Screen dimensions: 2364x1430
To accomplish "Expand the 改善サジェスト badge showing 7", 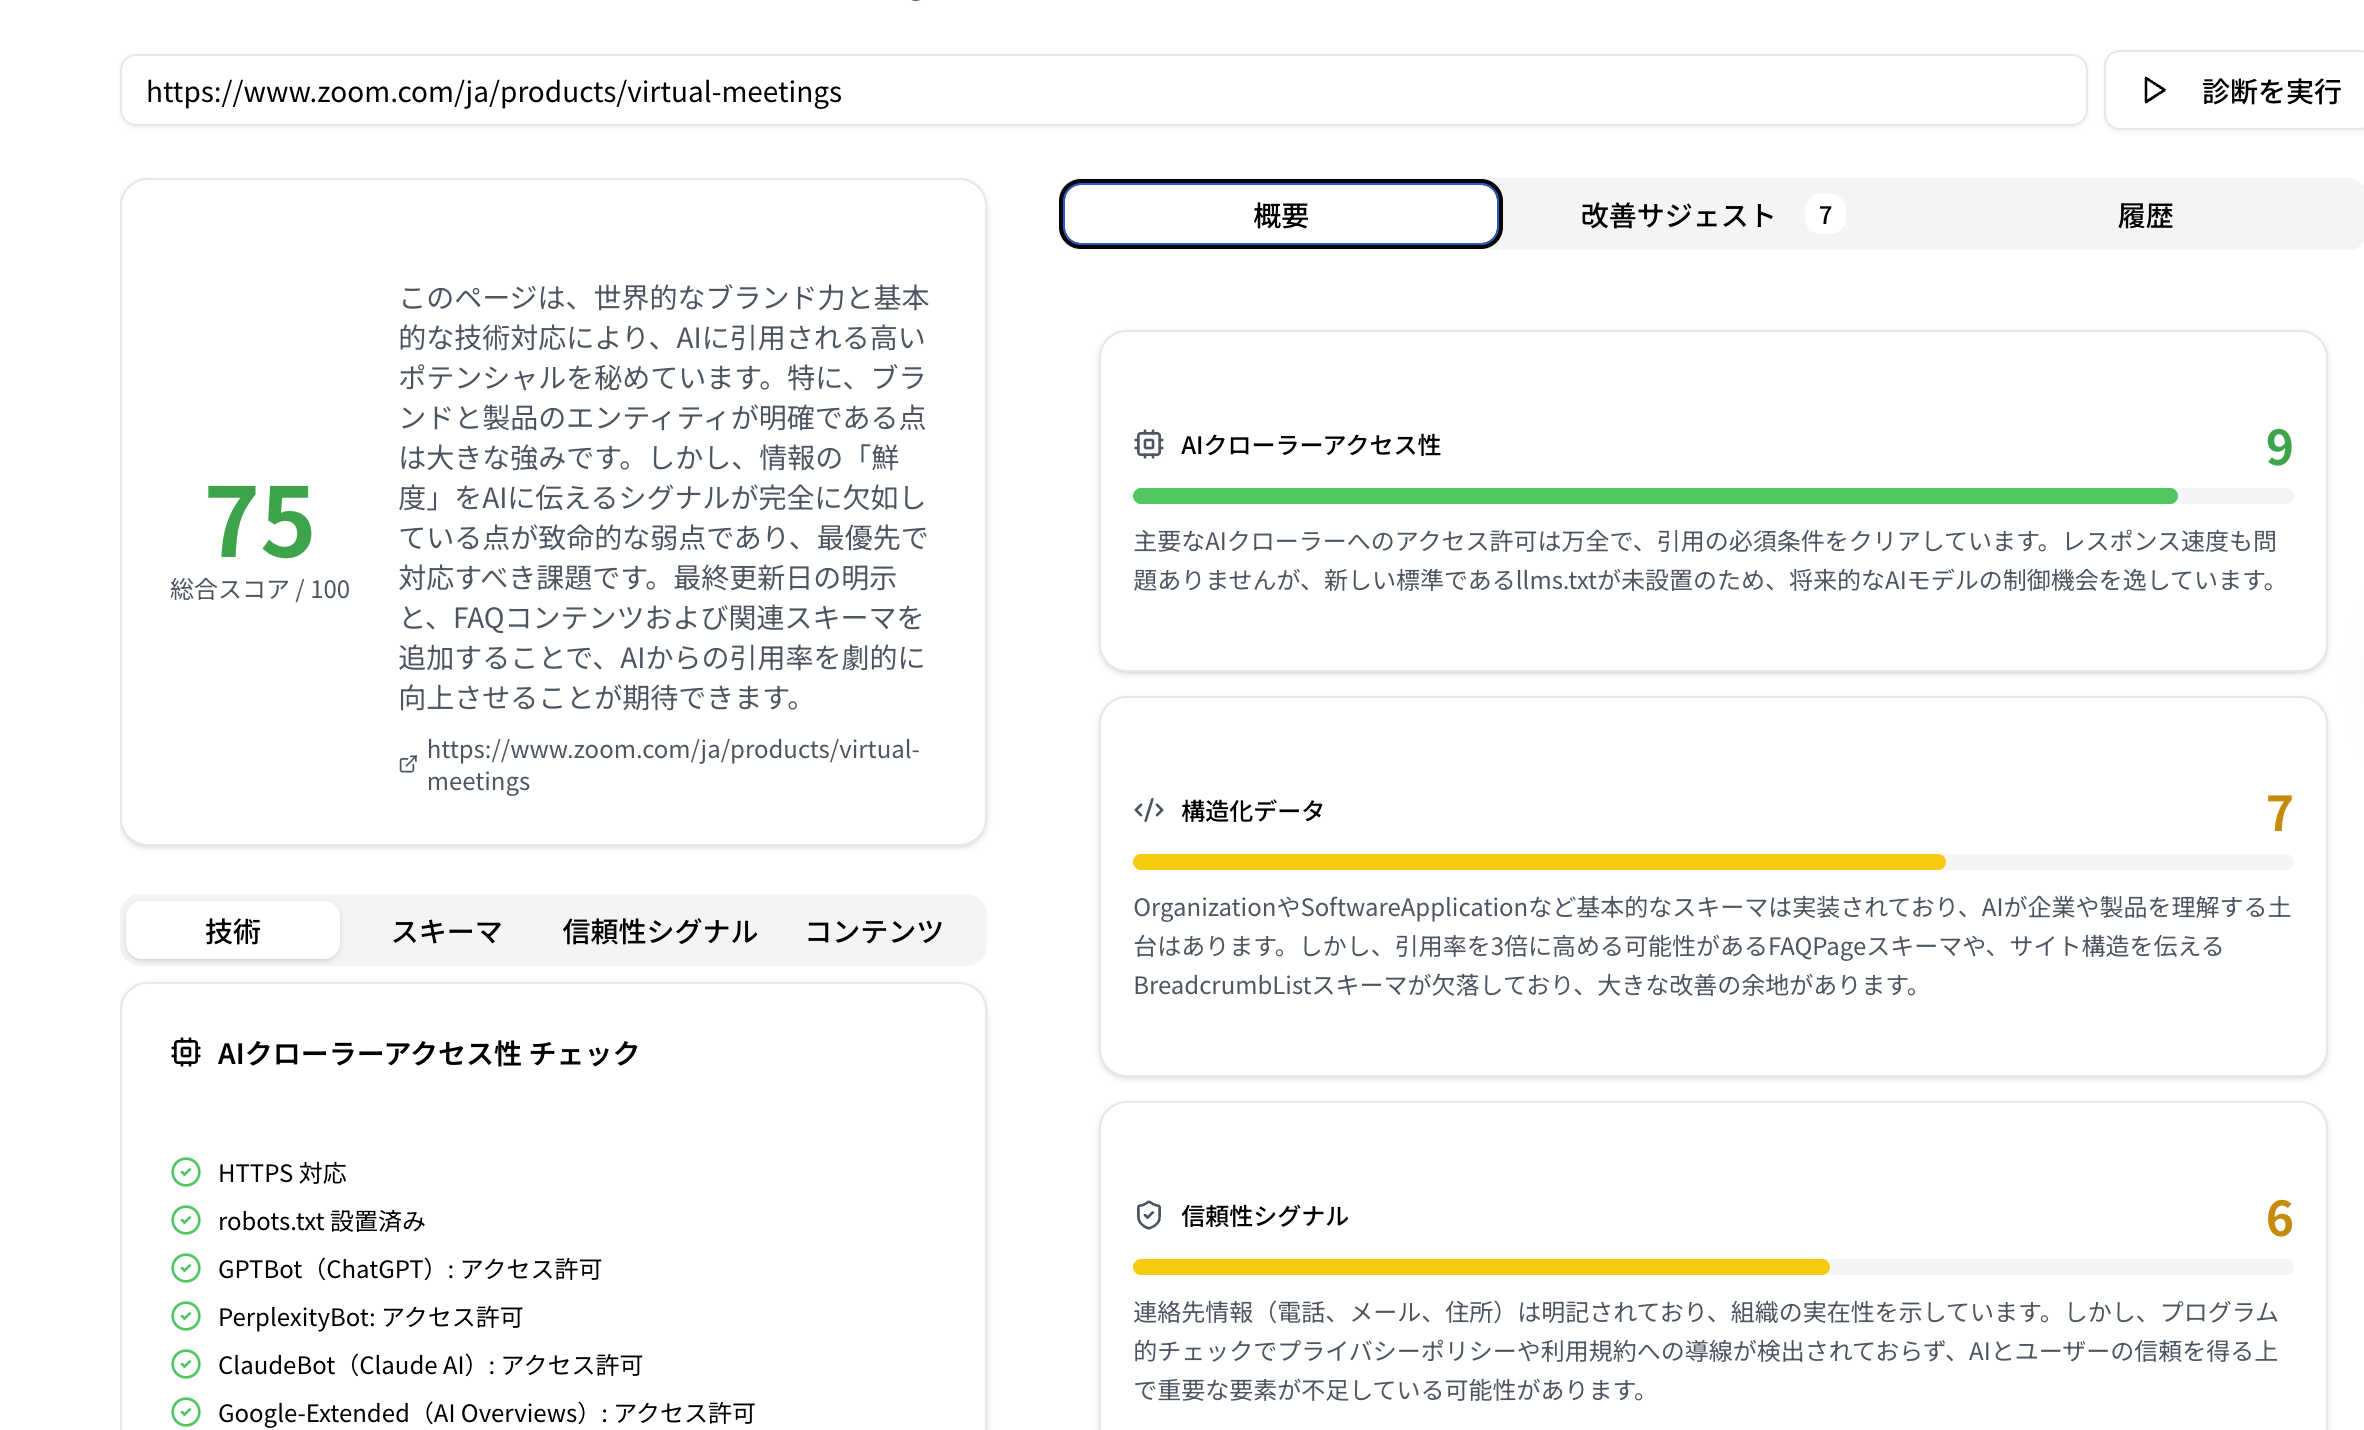I will click(1825, 214).
